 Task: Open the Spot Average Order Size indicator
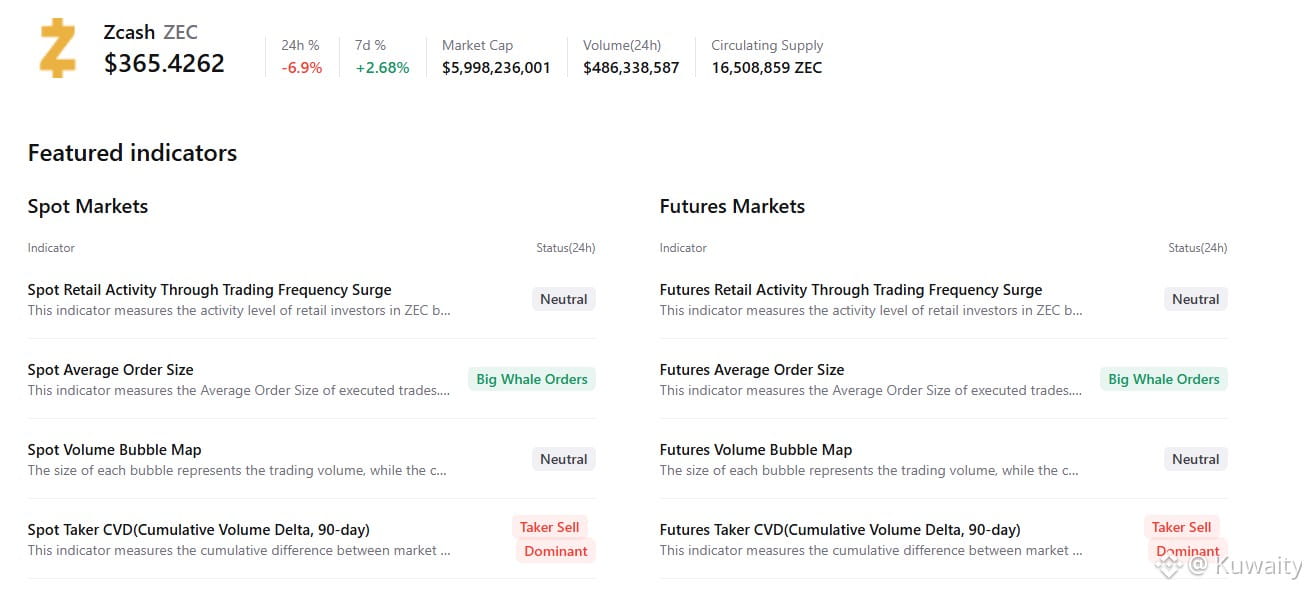[x=110, y=370]
